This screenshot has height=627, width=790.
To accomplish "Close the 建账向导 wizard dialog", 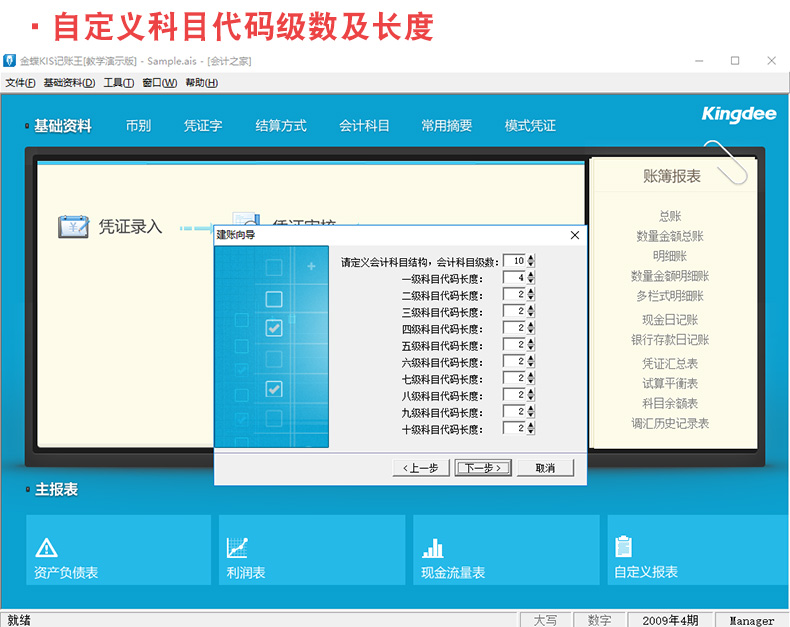I will [574, 235].
